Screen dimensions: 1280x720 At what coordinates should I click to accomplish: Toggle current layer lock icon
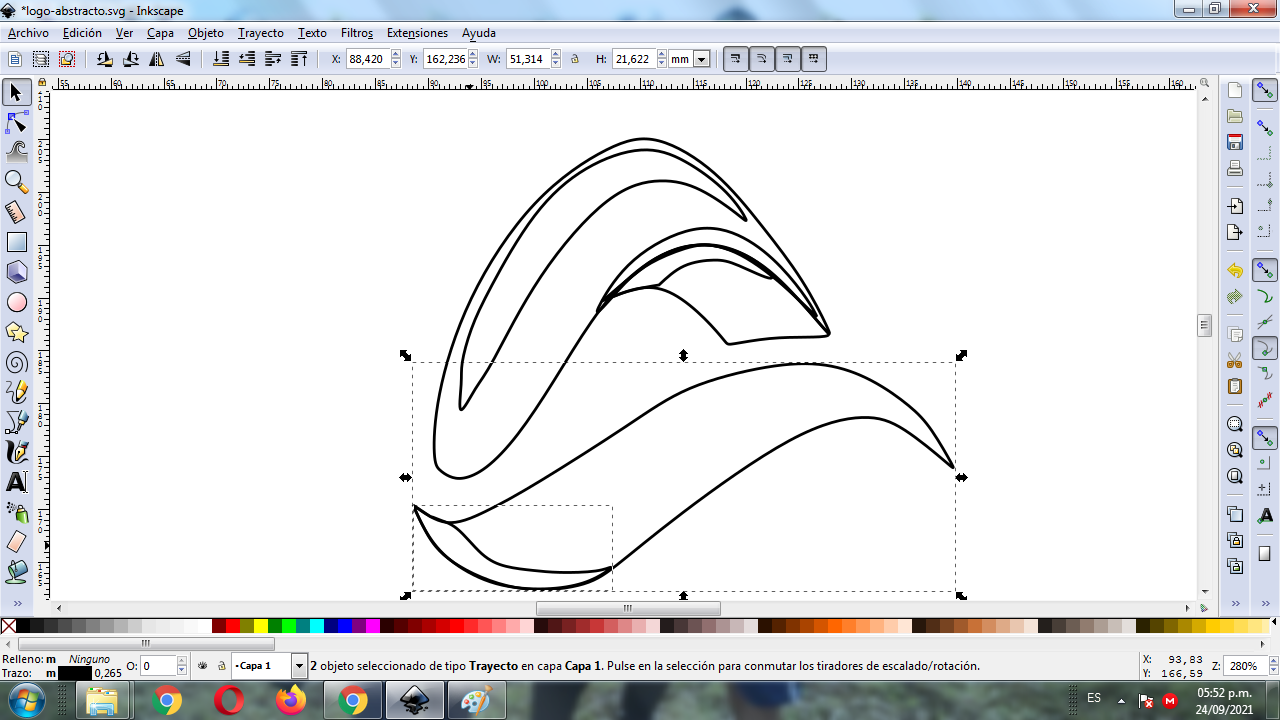tap(221, 665)
